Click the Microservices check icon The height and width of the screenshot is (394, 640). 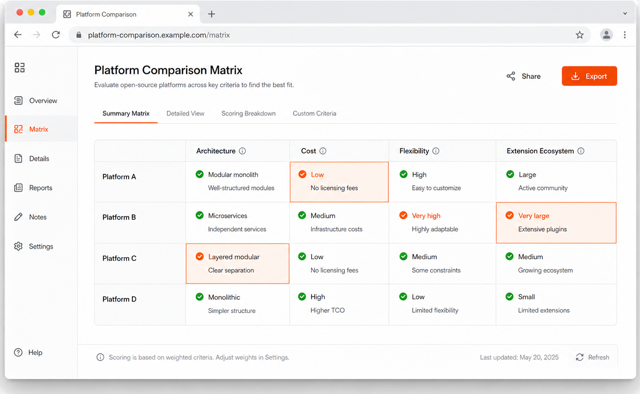tap(200, 215)
